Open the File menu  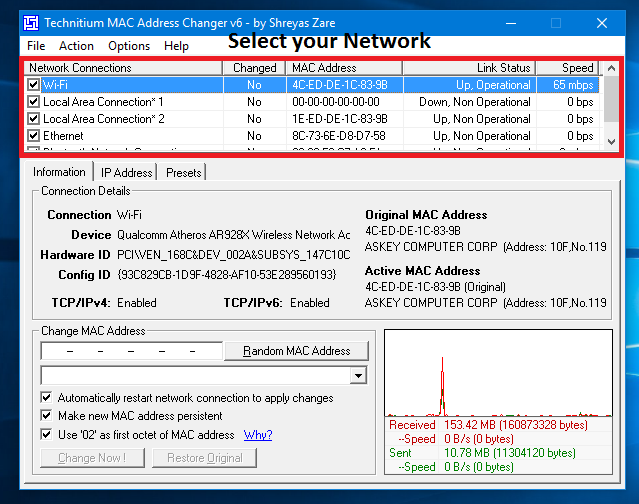(x=36, y=46)
